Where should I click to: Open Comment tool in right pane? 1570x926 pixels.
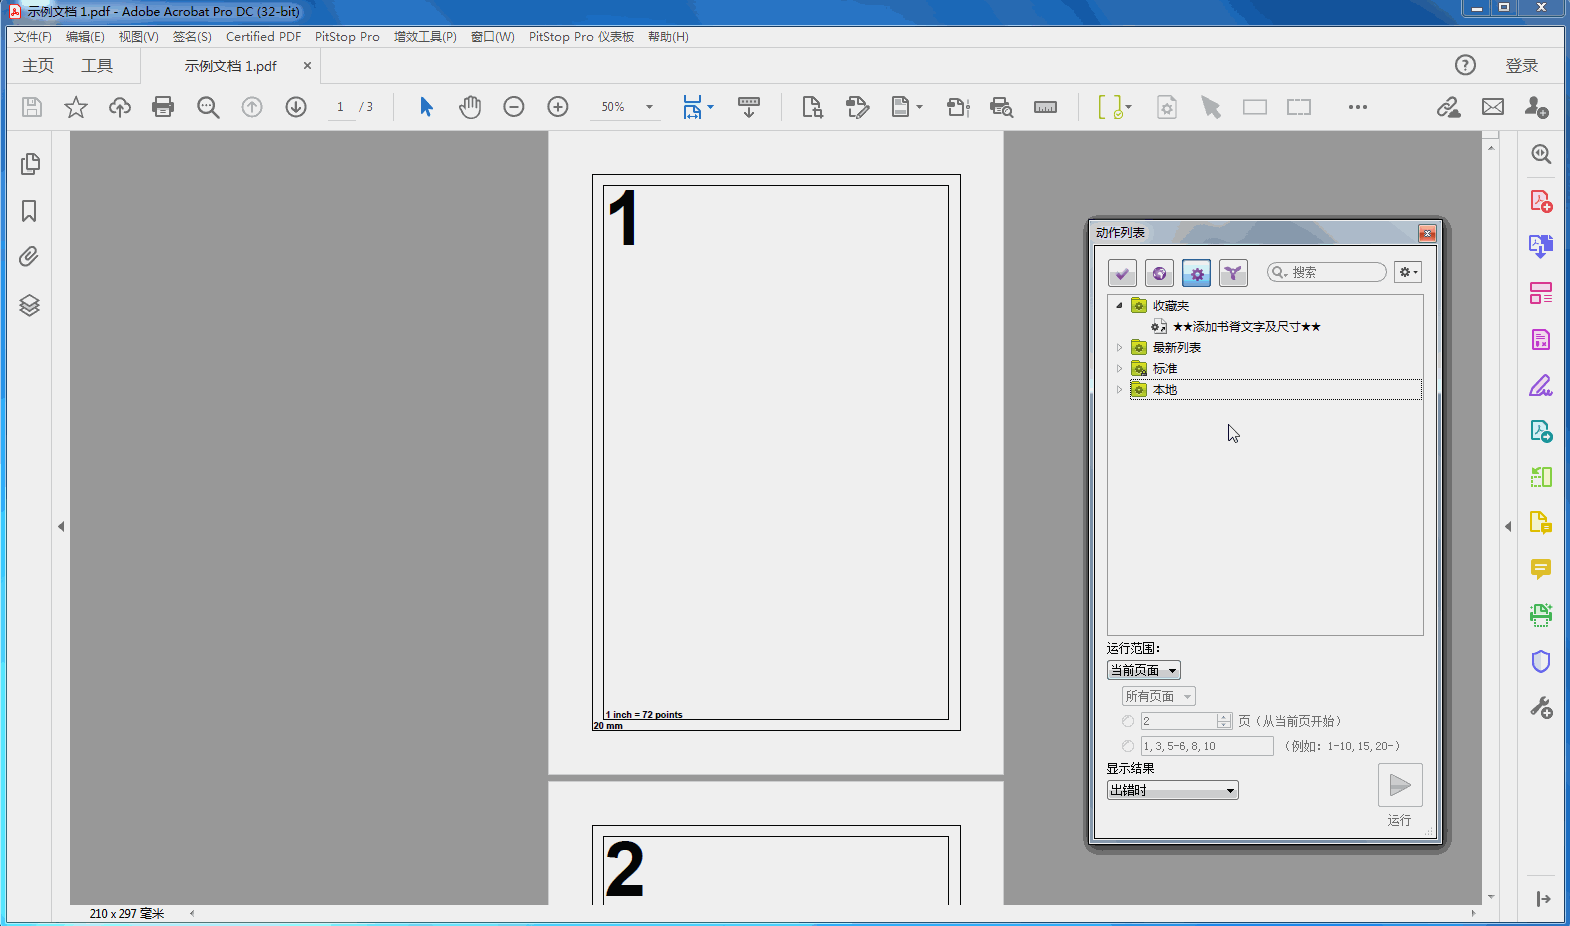(1541, 569)
